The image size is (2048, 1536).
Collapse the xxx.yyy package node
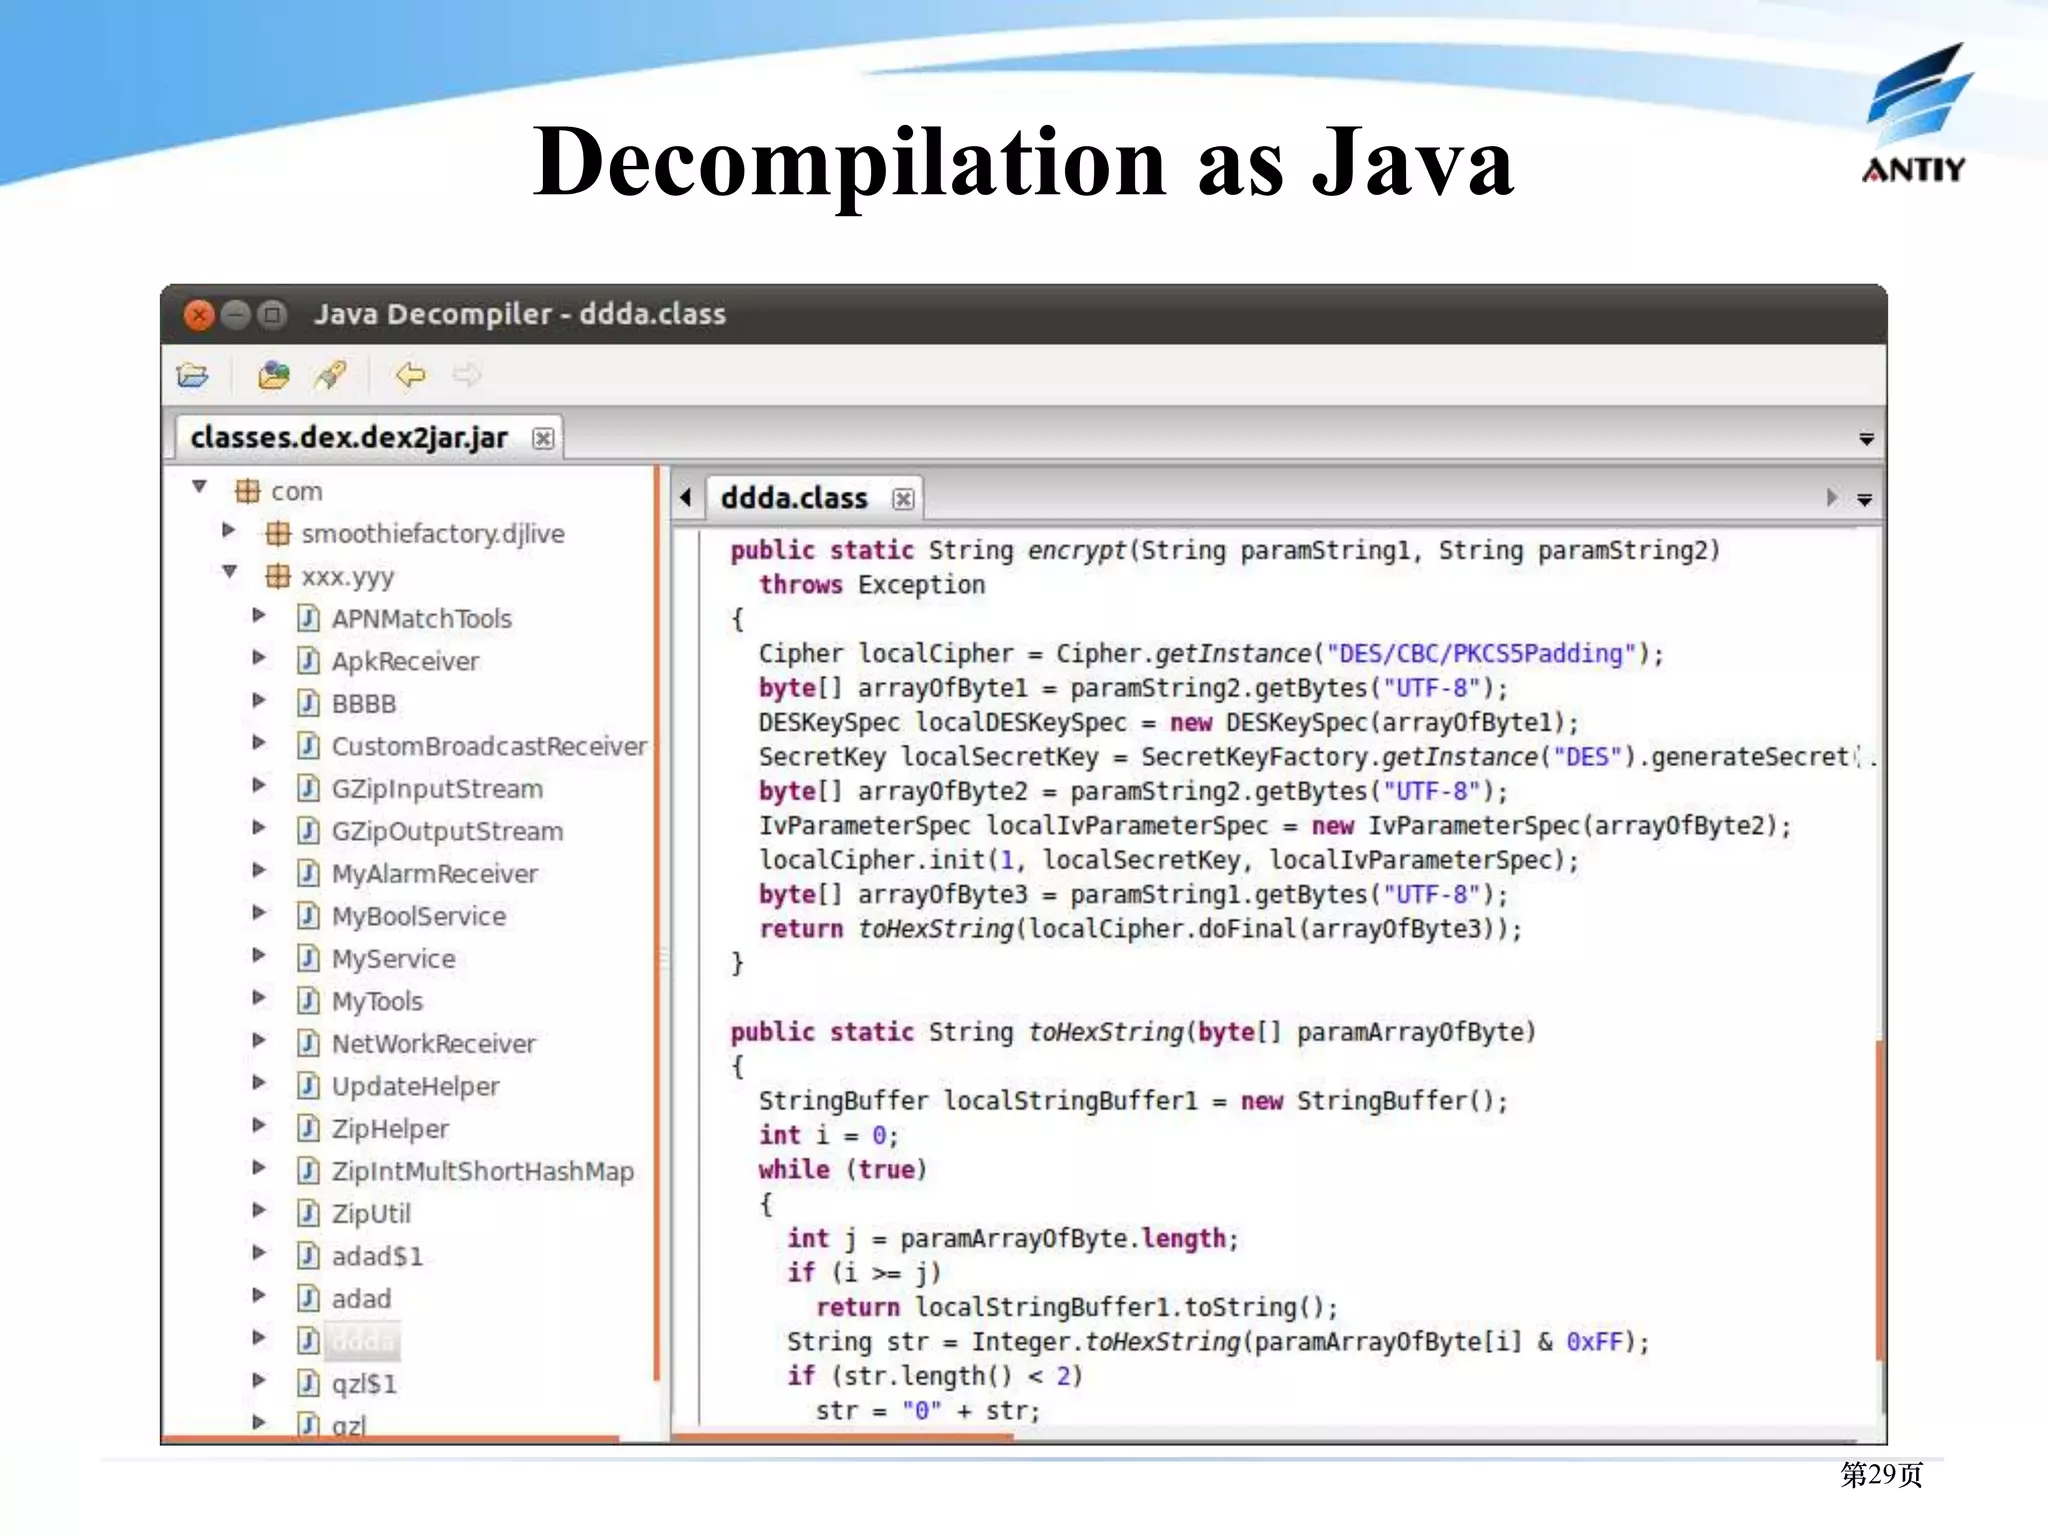(x=229, y=572)
